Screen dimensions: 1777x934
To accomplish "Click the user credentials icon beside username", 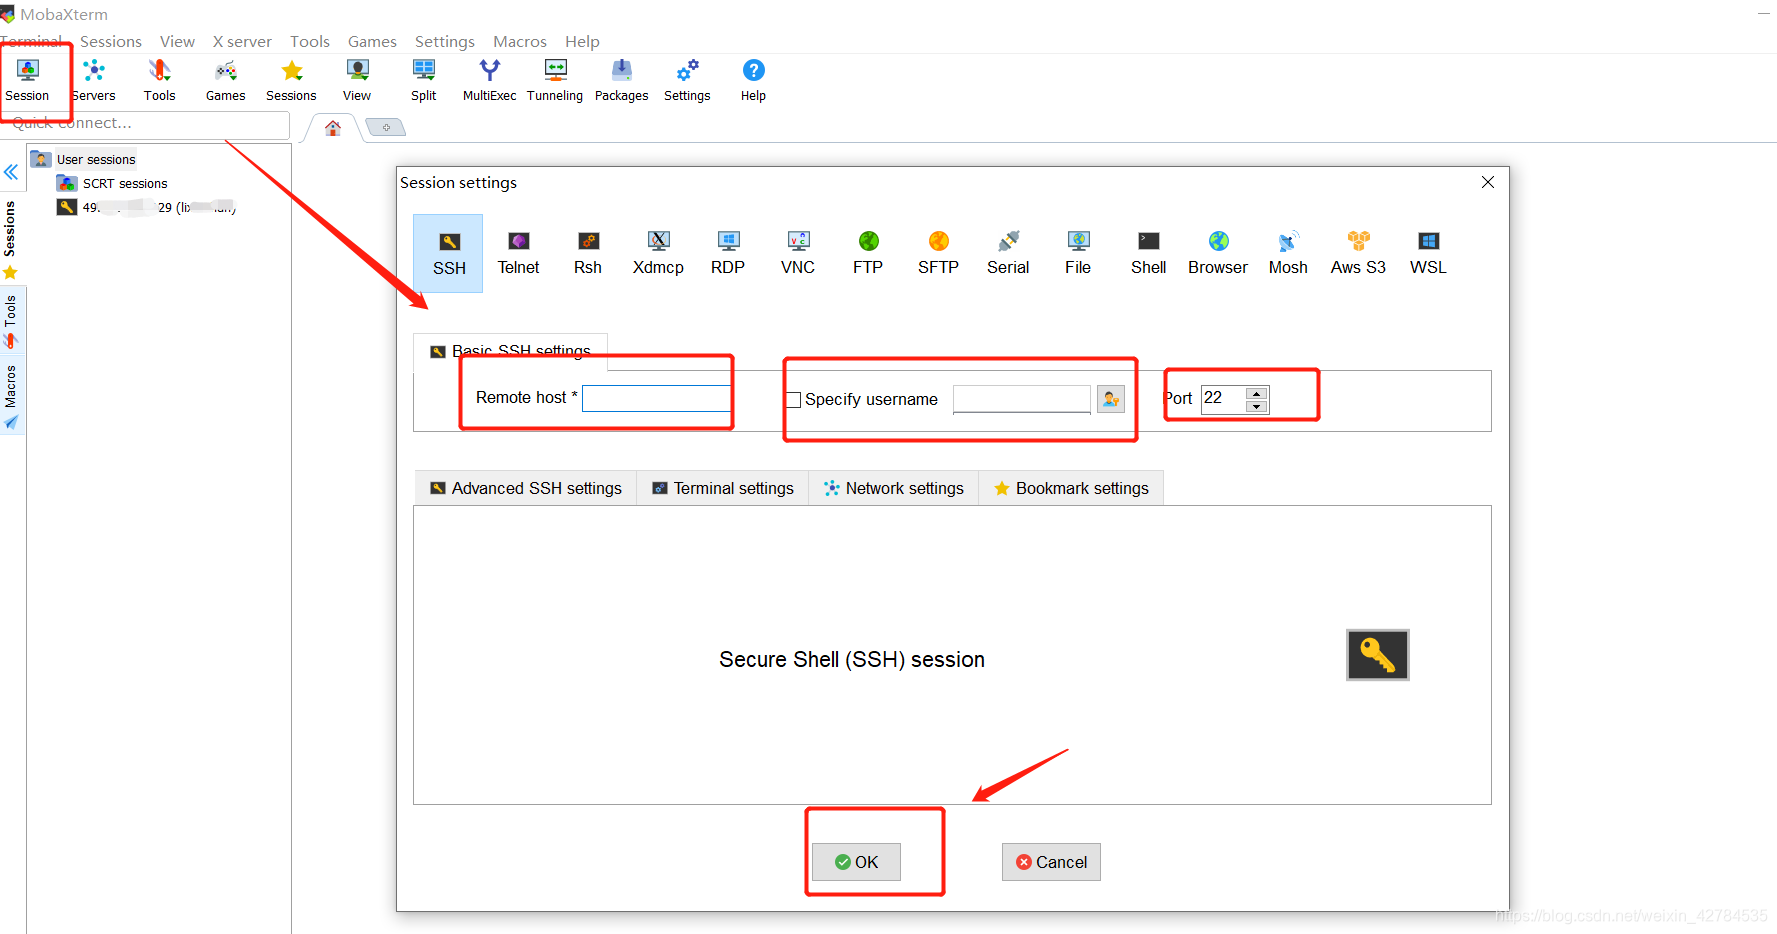I will (1111, 399).
